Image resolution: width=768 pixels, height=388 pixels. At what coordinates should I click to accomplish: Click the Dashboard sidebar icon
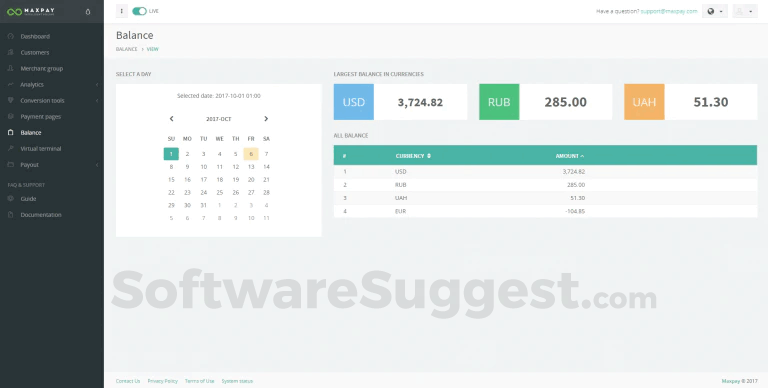[x=11, y=36]
